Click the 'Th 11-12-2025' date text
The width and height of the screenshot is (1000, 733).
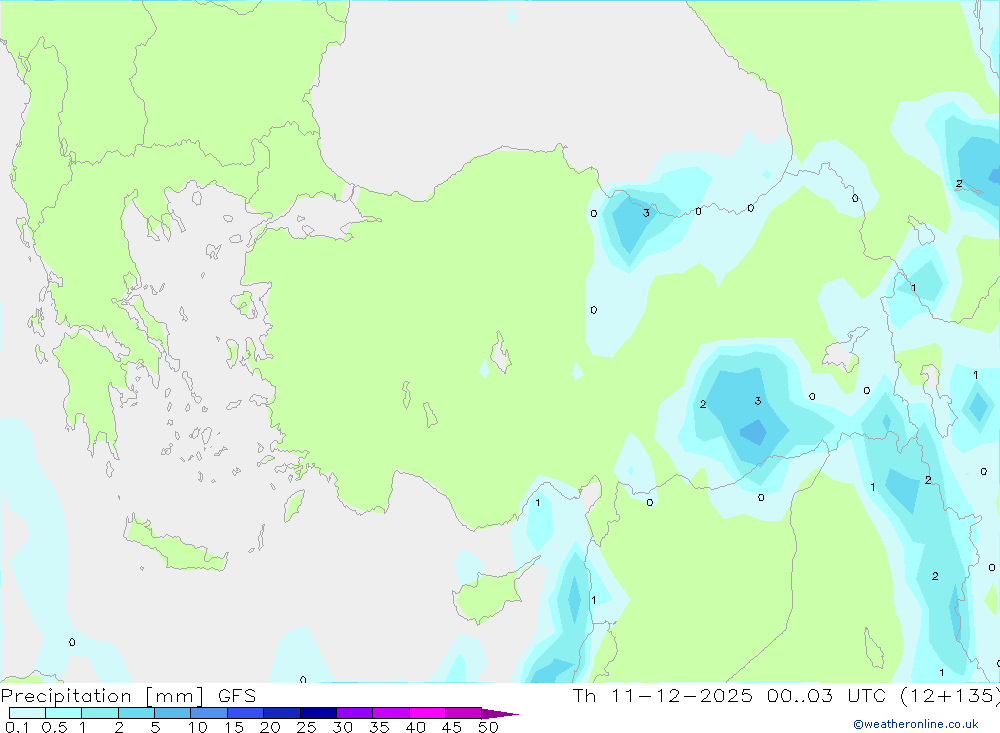pos(663,696)
